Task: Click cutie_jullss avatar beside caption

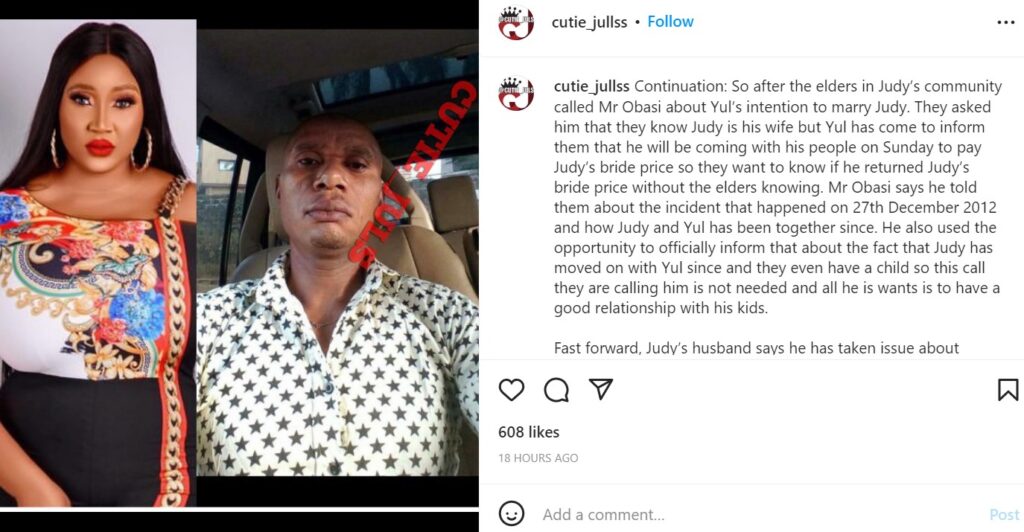Action: click(516, 93)
